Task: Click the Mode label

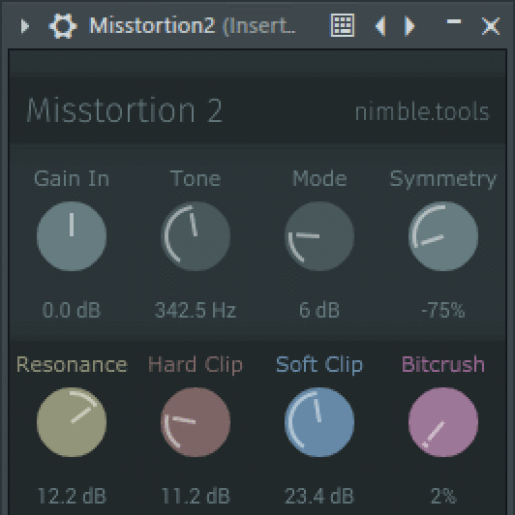Action: coord(319,179)
